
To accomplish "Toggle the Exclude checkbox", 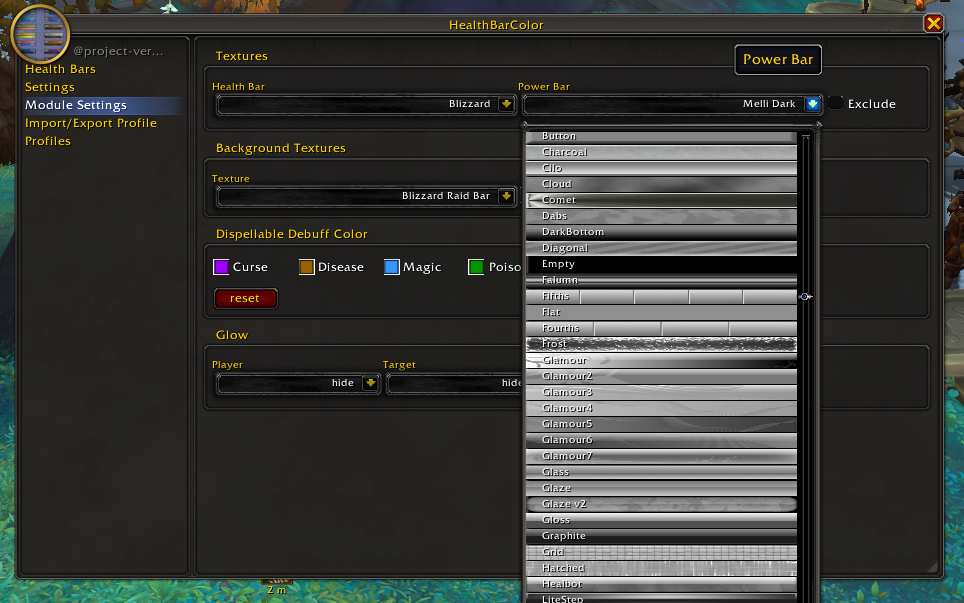I will pos(836,103).
